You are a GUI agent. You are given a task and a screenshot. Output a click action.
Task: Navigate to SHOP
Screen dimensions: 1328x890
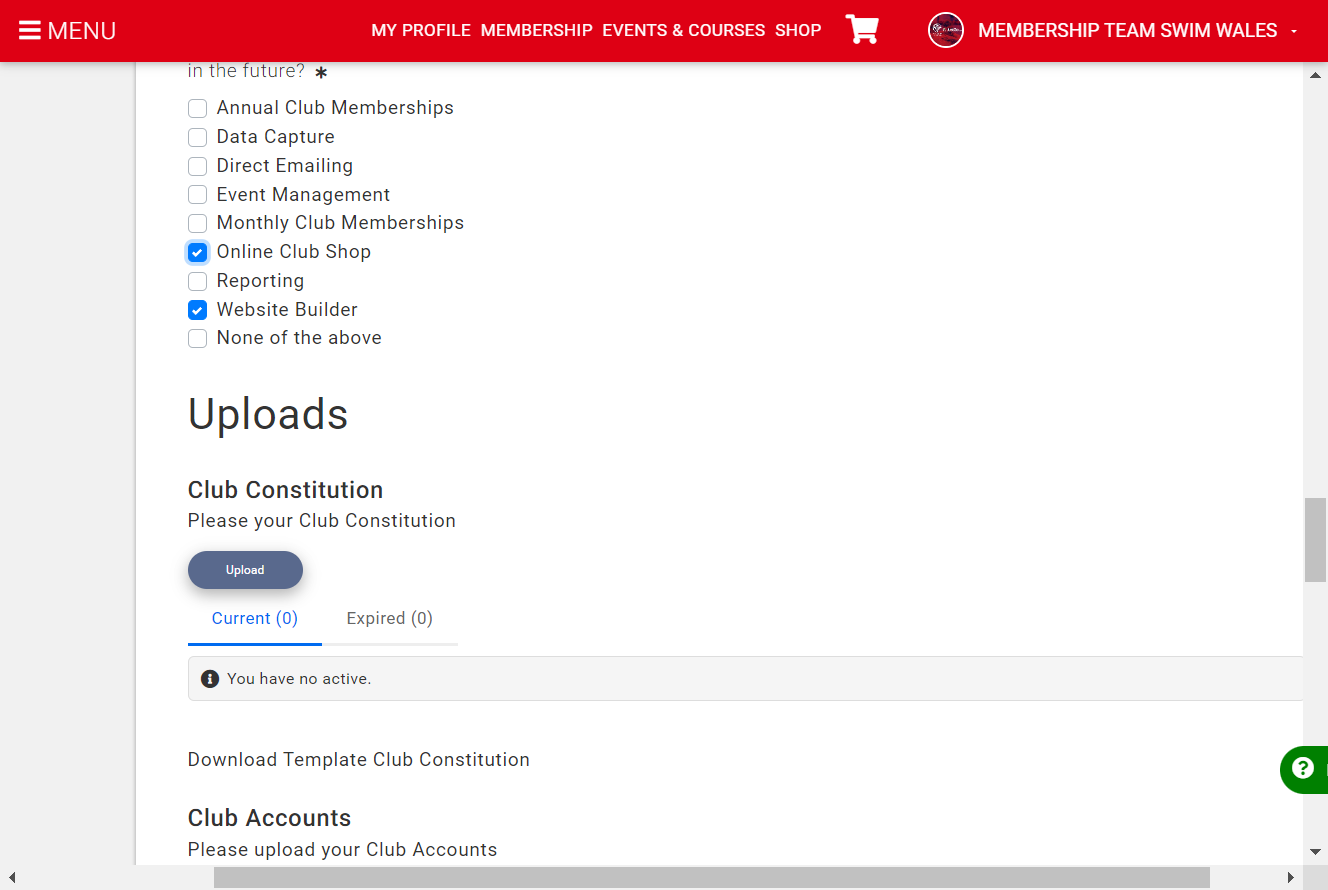(798, 30)
